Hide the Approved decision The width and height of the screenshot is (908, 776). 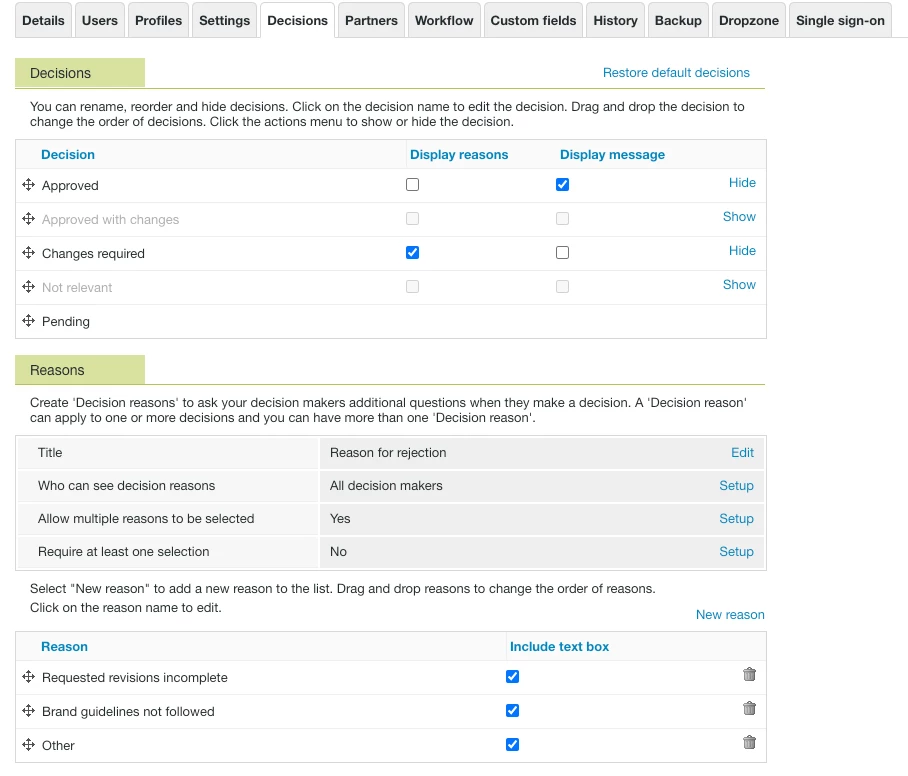742,183
